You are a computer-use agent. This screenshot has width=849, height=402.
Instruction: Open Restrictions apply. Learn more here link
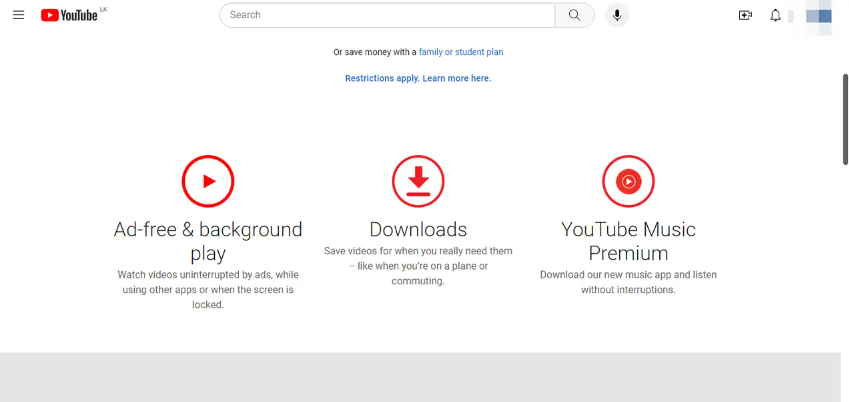[418, 78]
